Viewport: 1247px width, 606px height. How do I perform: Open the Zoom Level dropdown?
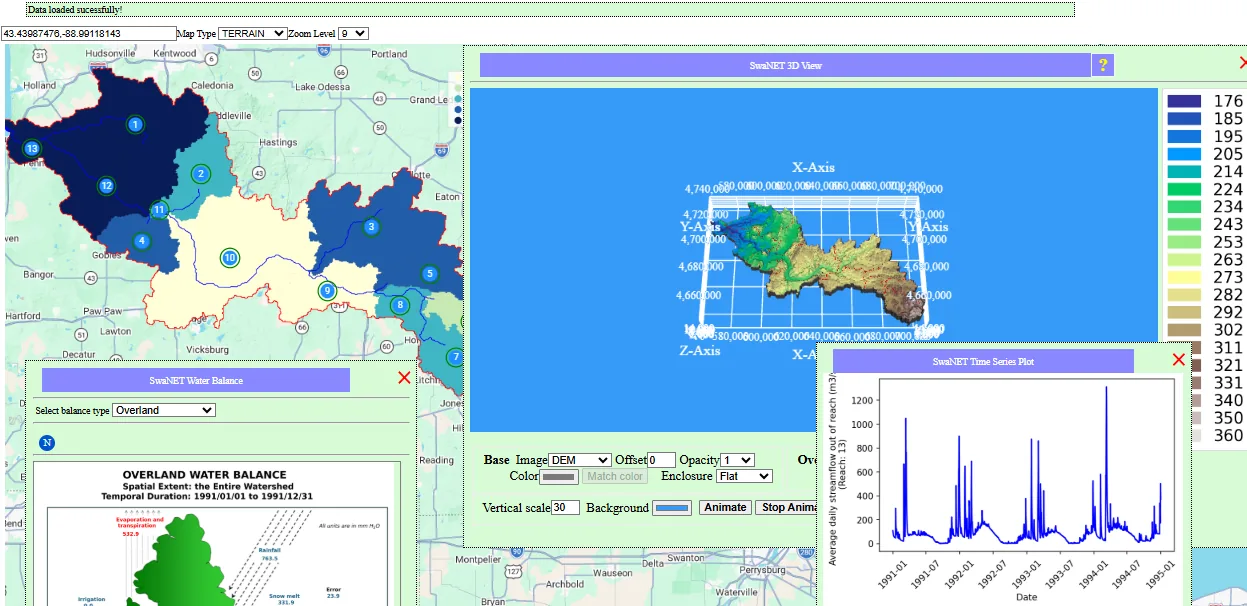pos(353,33)
